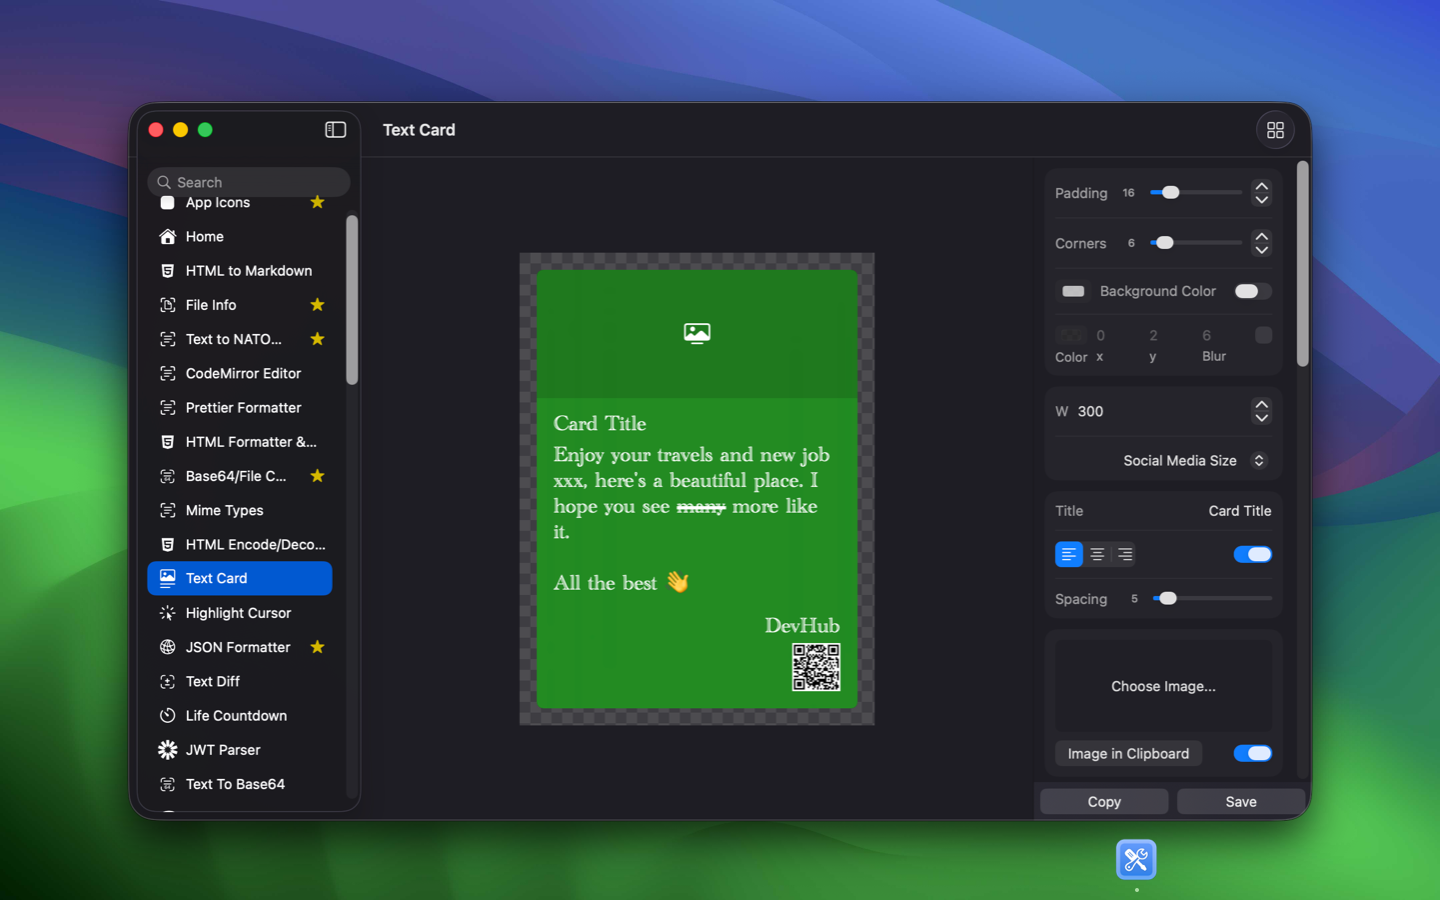This screenshot has width=1440, height=900.
Task: Click the star next to File Info
Action: coord(317,305)
